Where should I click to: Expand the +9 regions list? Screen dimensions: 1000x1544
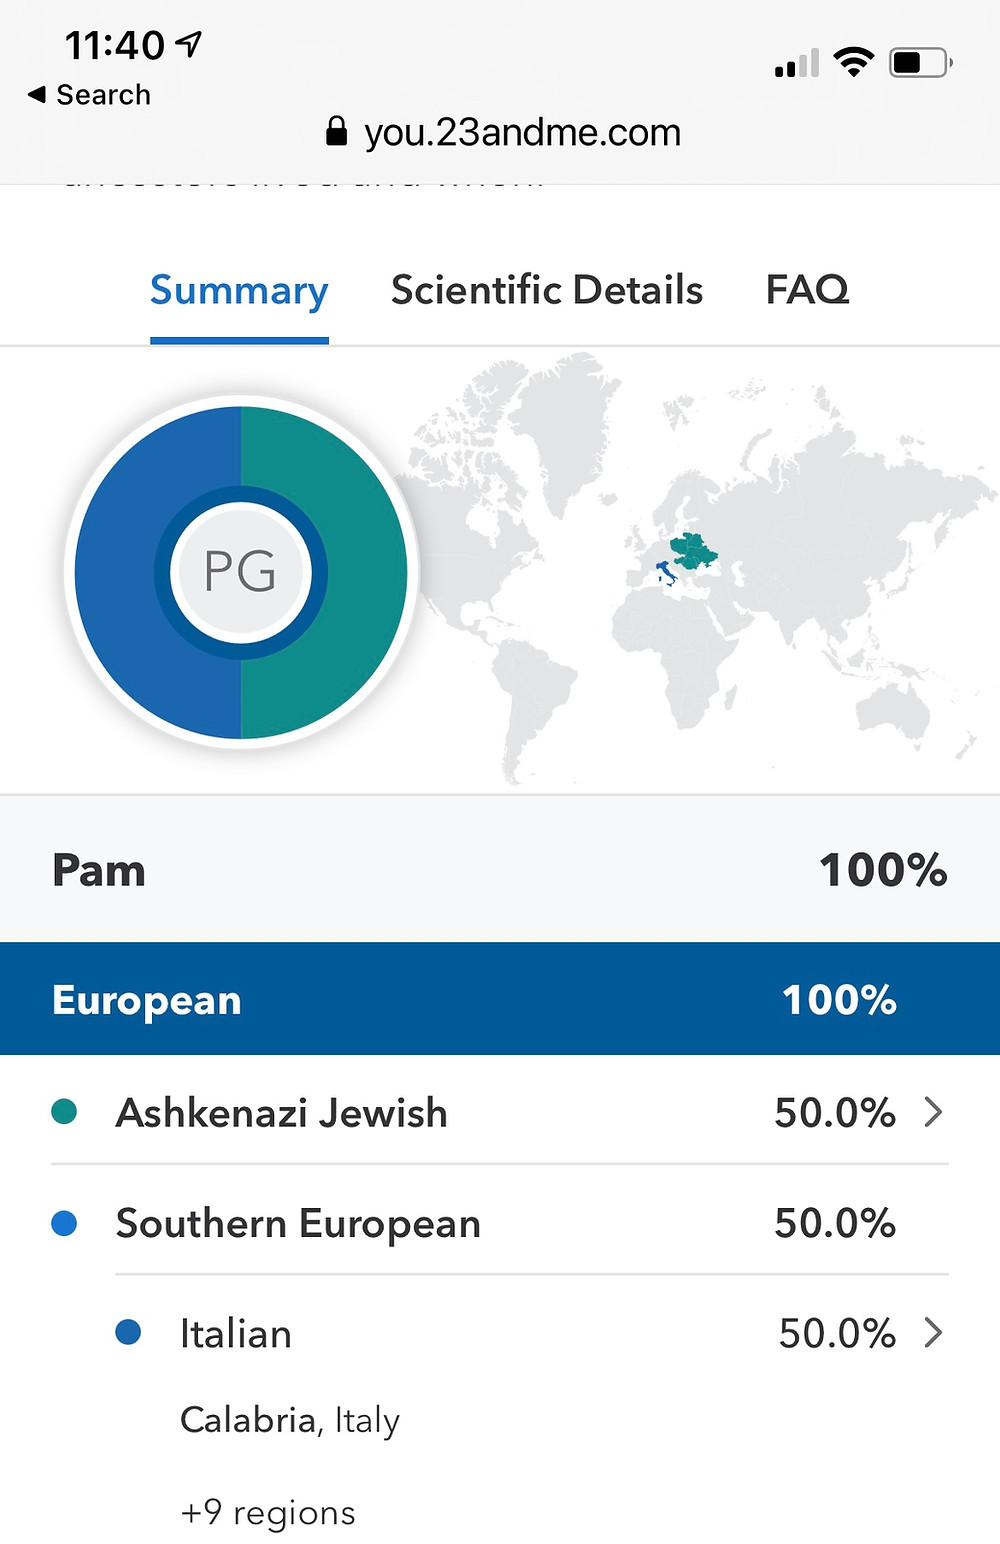pyautogui.click(x=268, y=1512)
